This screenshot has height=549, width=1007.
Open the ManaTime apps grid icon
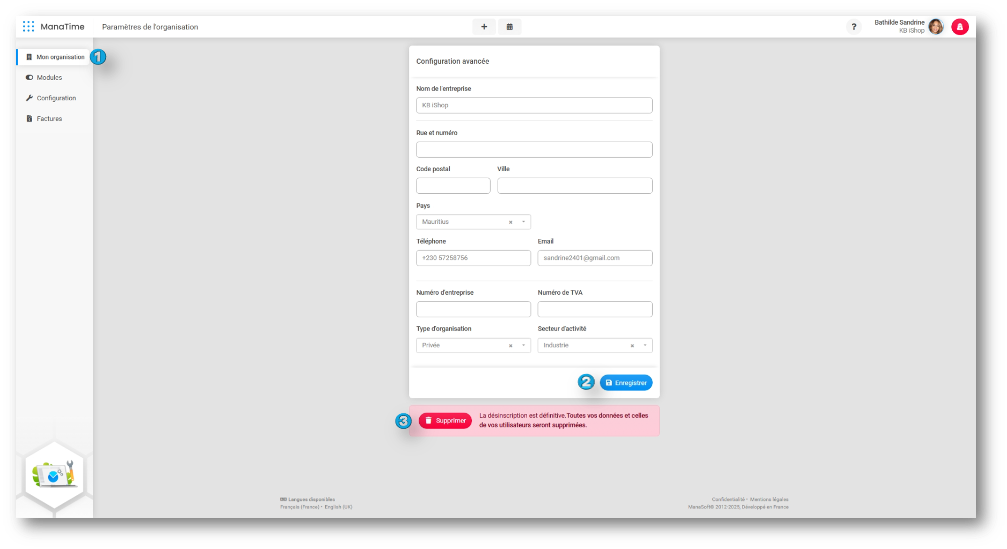click(x=28, y=26)
